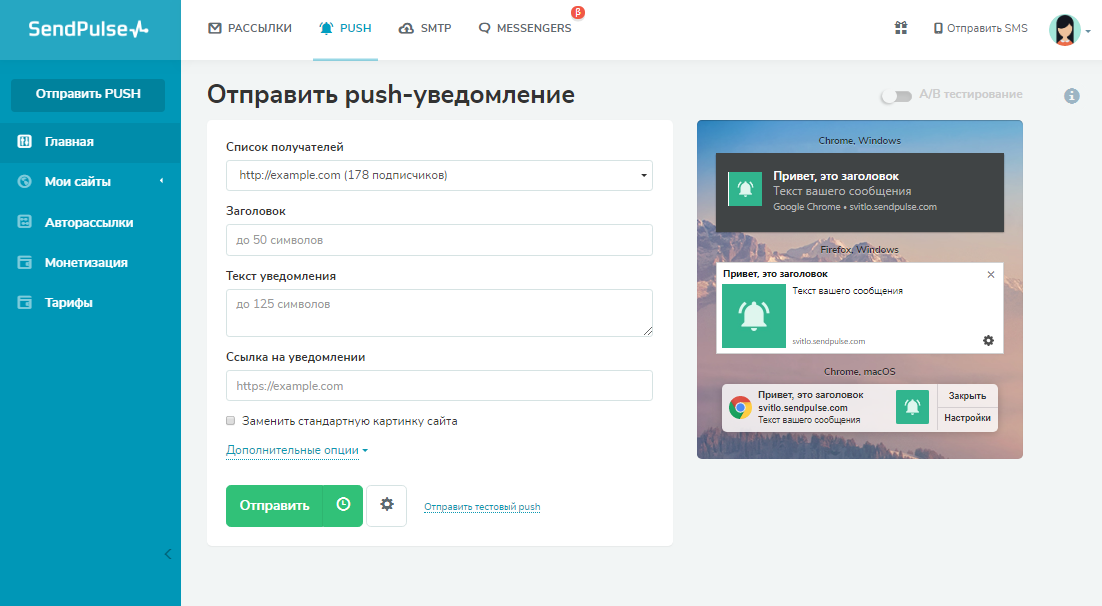The image size is (1102, 606).
Task: Click the large bell image in Firefox preview
Action: 753,316
